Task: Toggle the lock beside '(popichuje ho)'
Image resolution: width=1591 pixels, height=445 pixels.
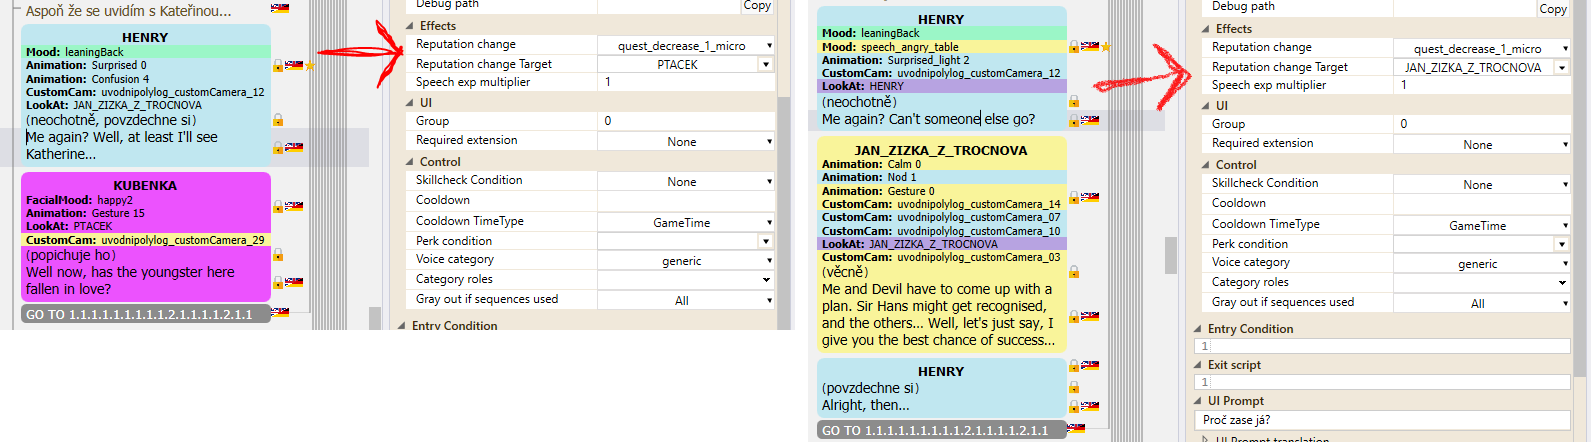Action: click(x=278, y=255)
